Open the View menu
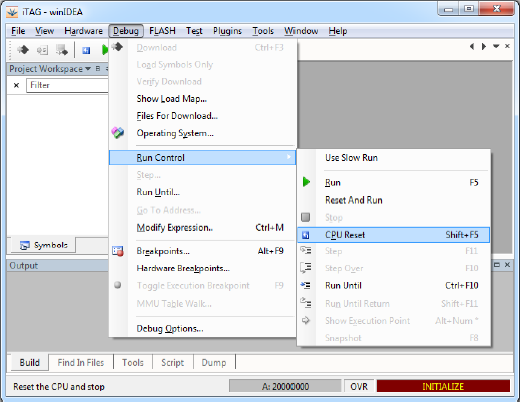Image resolution: width=520 pixels, height=403 pixels. pos(45,31)
